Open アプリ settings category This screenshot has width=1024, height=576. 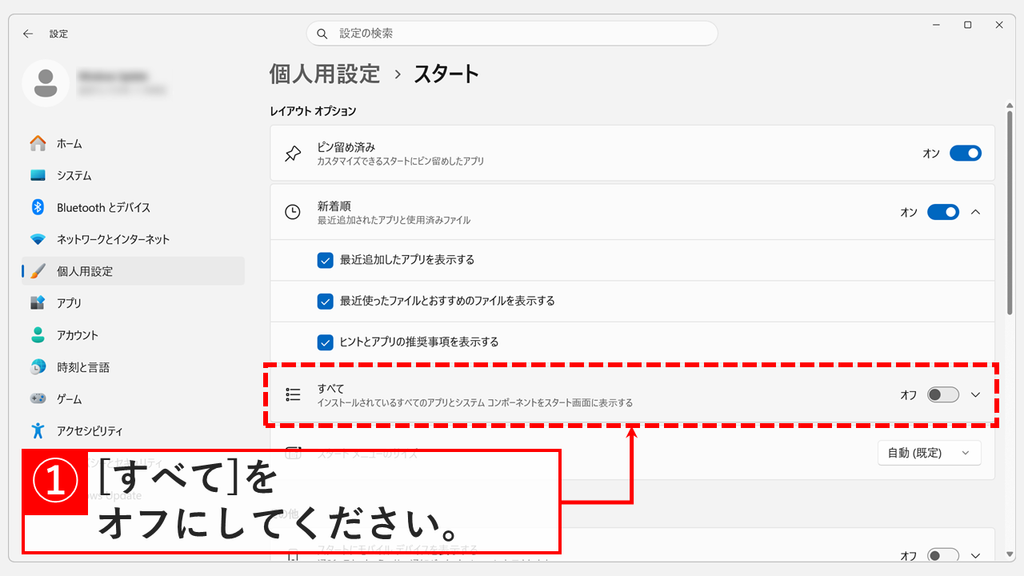click(133, 302)
